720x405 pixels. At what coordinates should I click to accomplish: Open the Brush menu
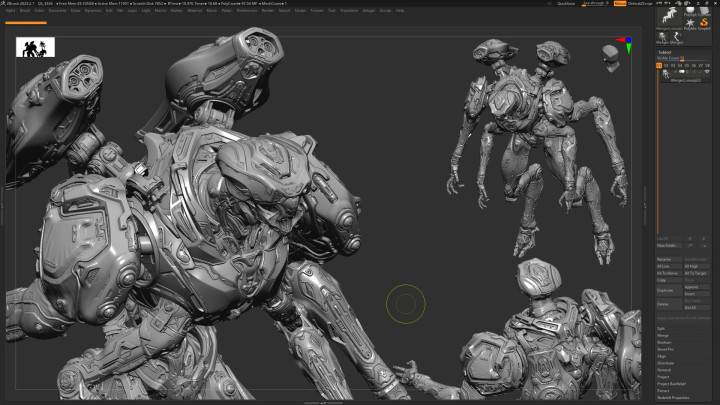point(24,11)
